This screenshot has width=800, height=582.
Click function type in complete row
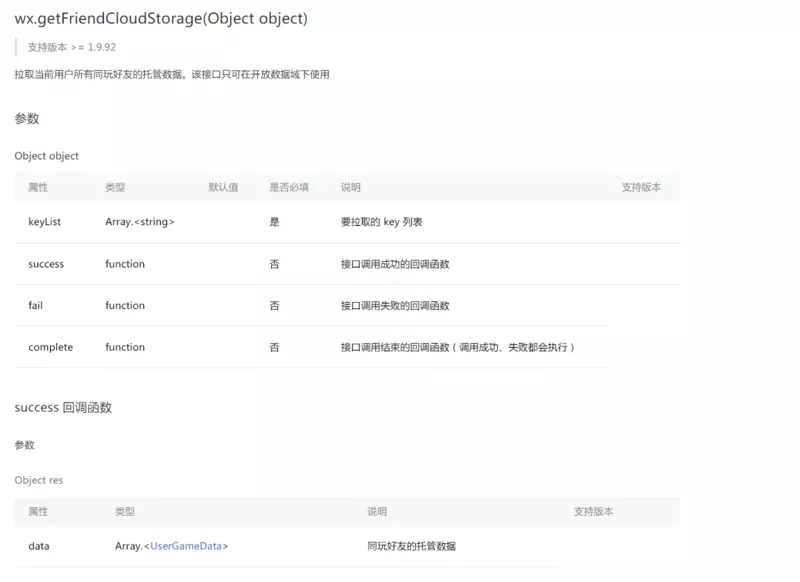point(125,347)
